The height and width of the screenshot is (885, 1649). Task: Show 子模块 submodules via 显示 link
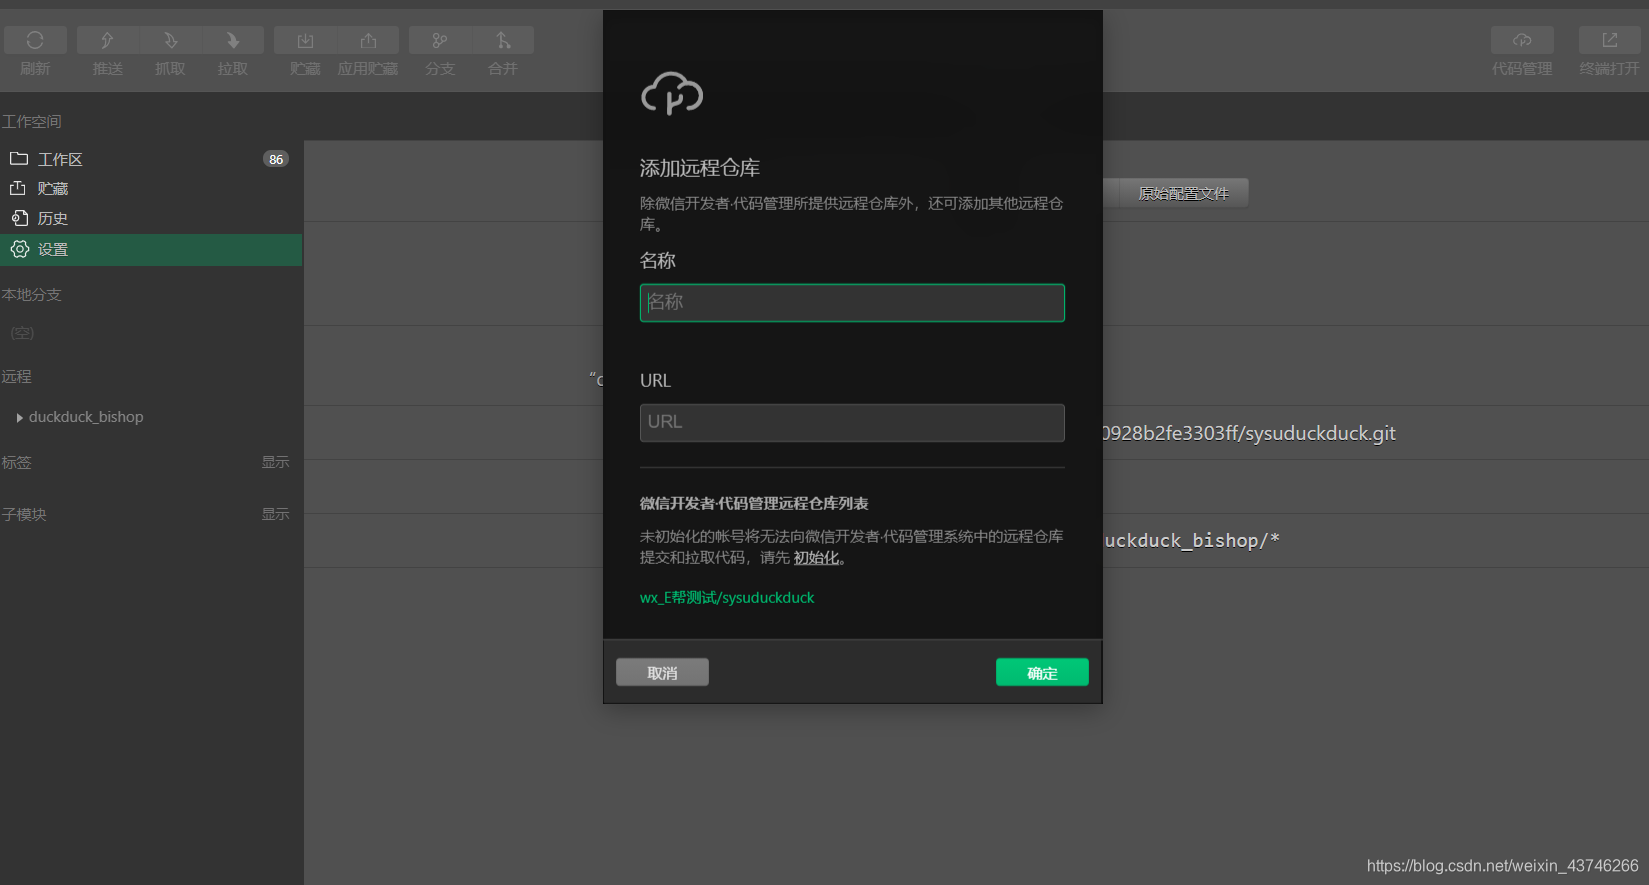point(275,514)
